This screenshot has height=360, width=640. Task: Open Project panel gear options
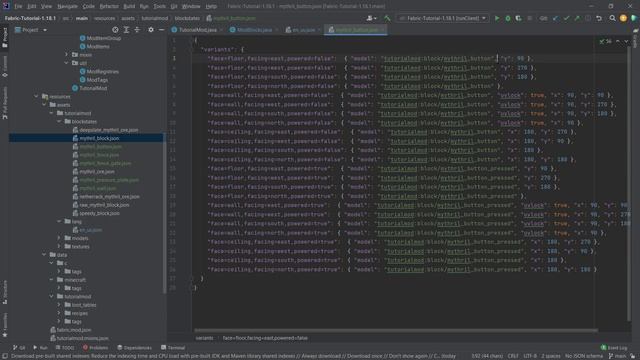tap(151, 30)
